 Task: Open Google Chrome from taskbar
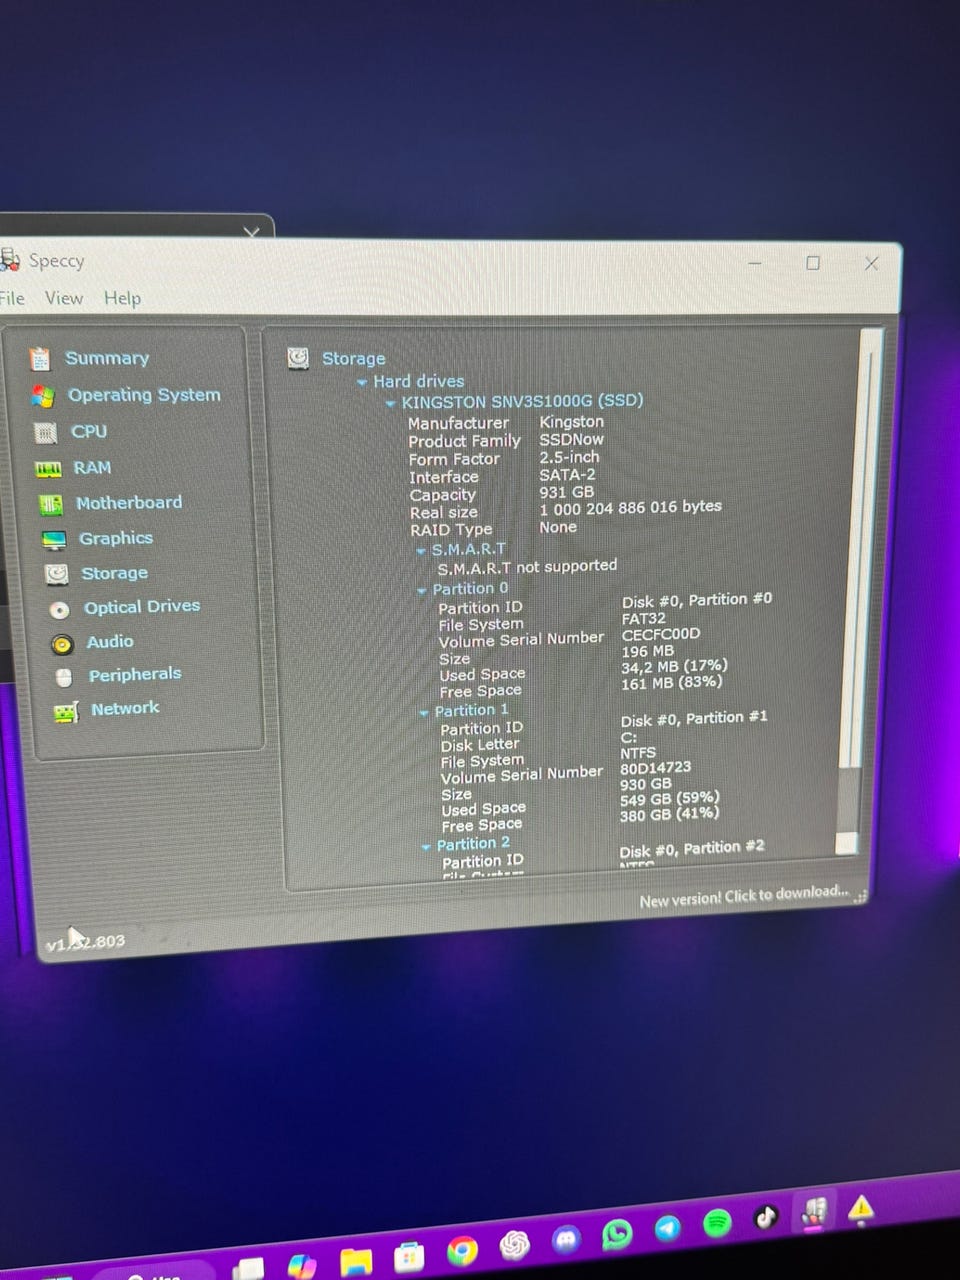[462, 1249]
